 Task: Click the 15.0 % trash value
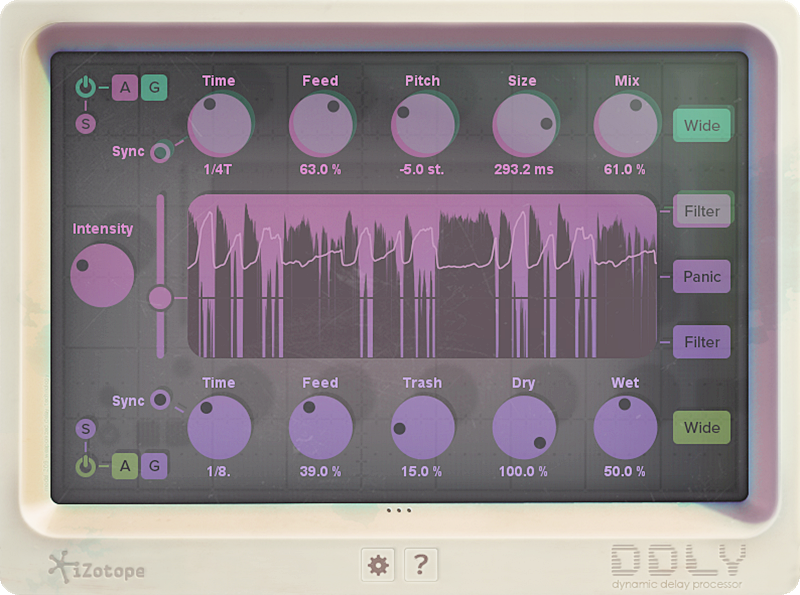tap(421, 472)
